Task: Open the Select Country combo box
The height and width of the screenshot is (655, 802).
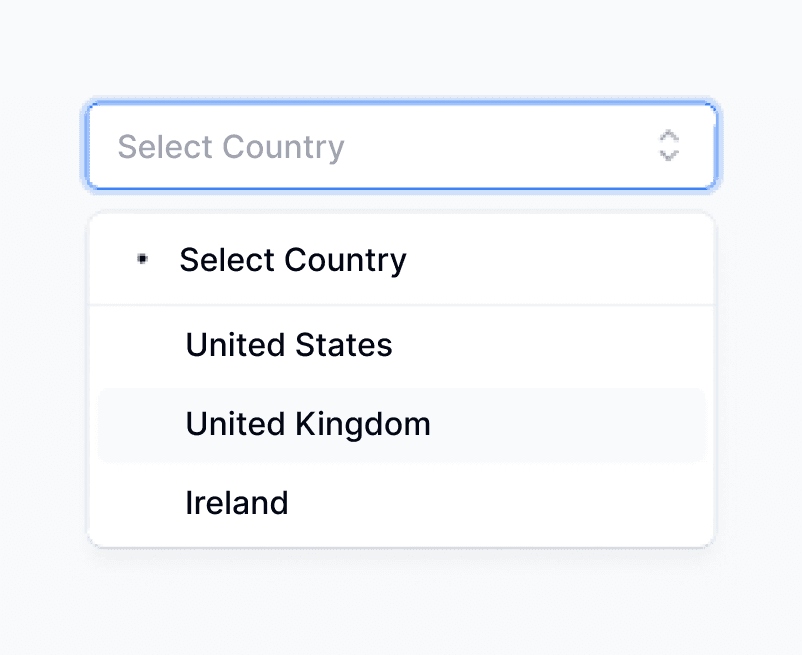Action: click(401, 146)
